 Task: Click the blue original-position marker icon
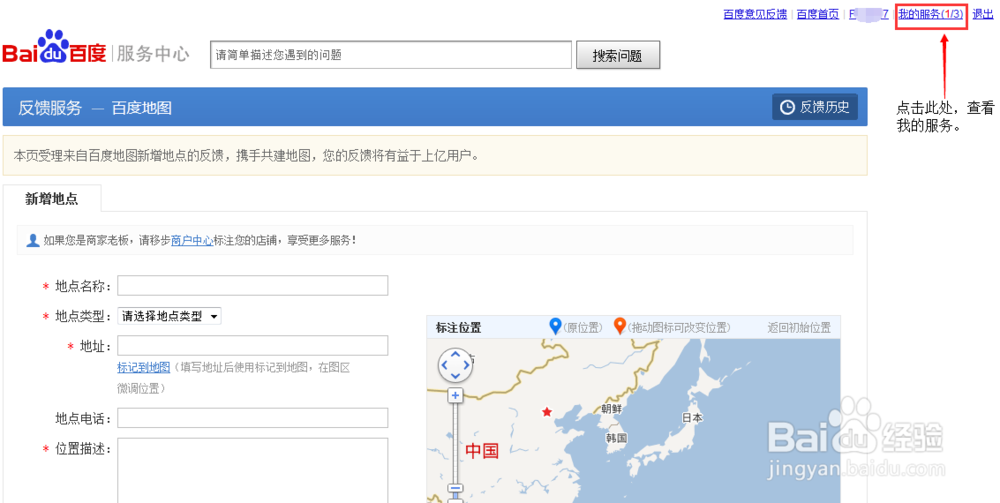[555, 326]
